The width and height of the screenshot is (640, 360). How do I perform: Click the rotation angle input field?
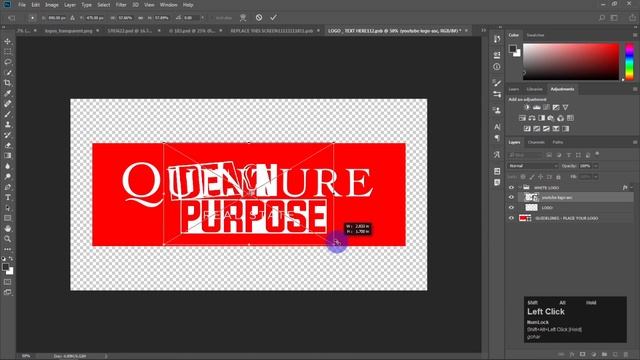191,18
